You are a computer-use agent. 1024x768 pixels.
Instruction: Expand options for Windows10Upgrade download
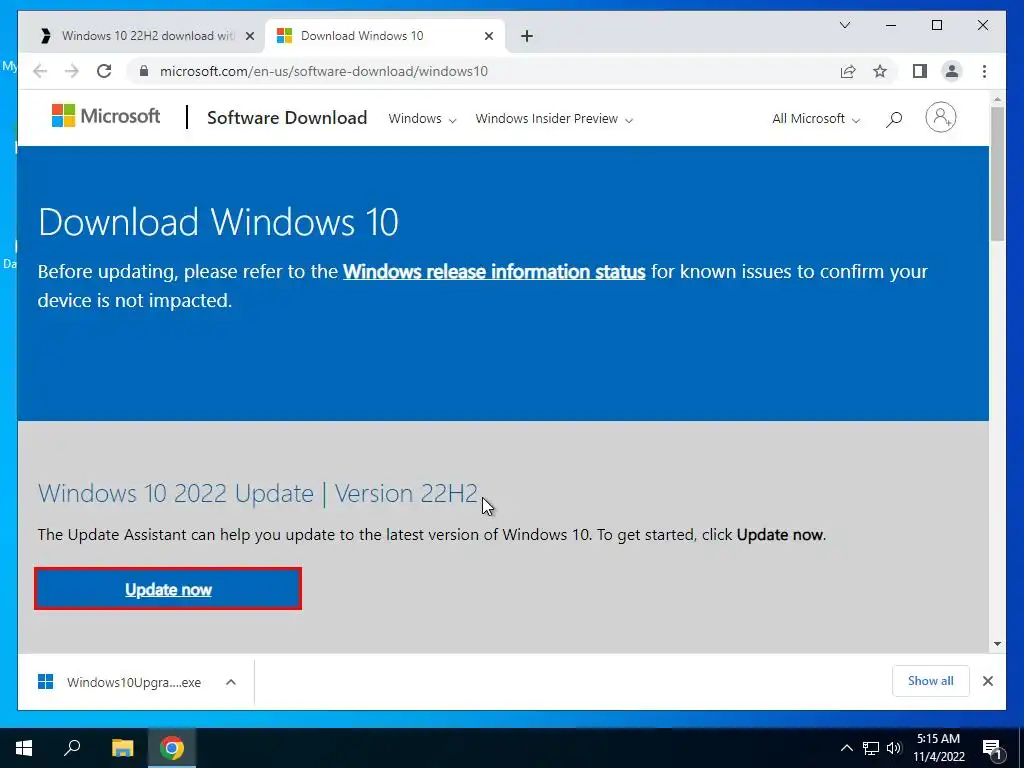point(231,682)
